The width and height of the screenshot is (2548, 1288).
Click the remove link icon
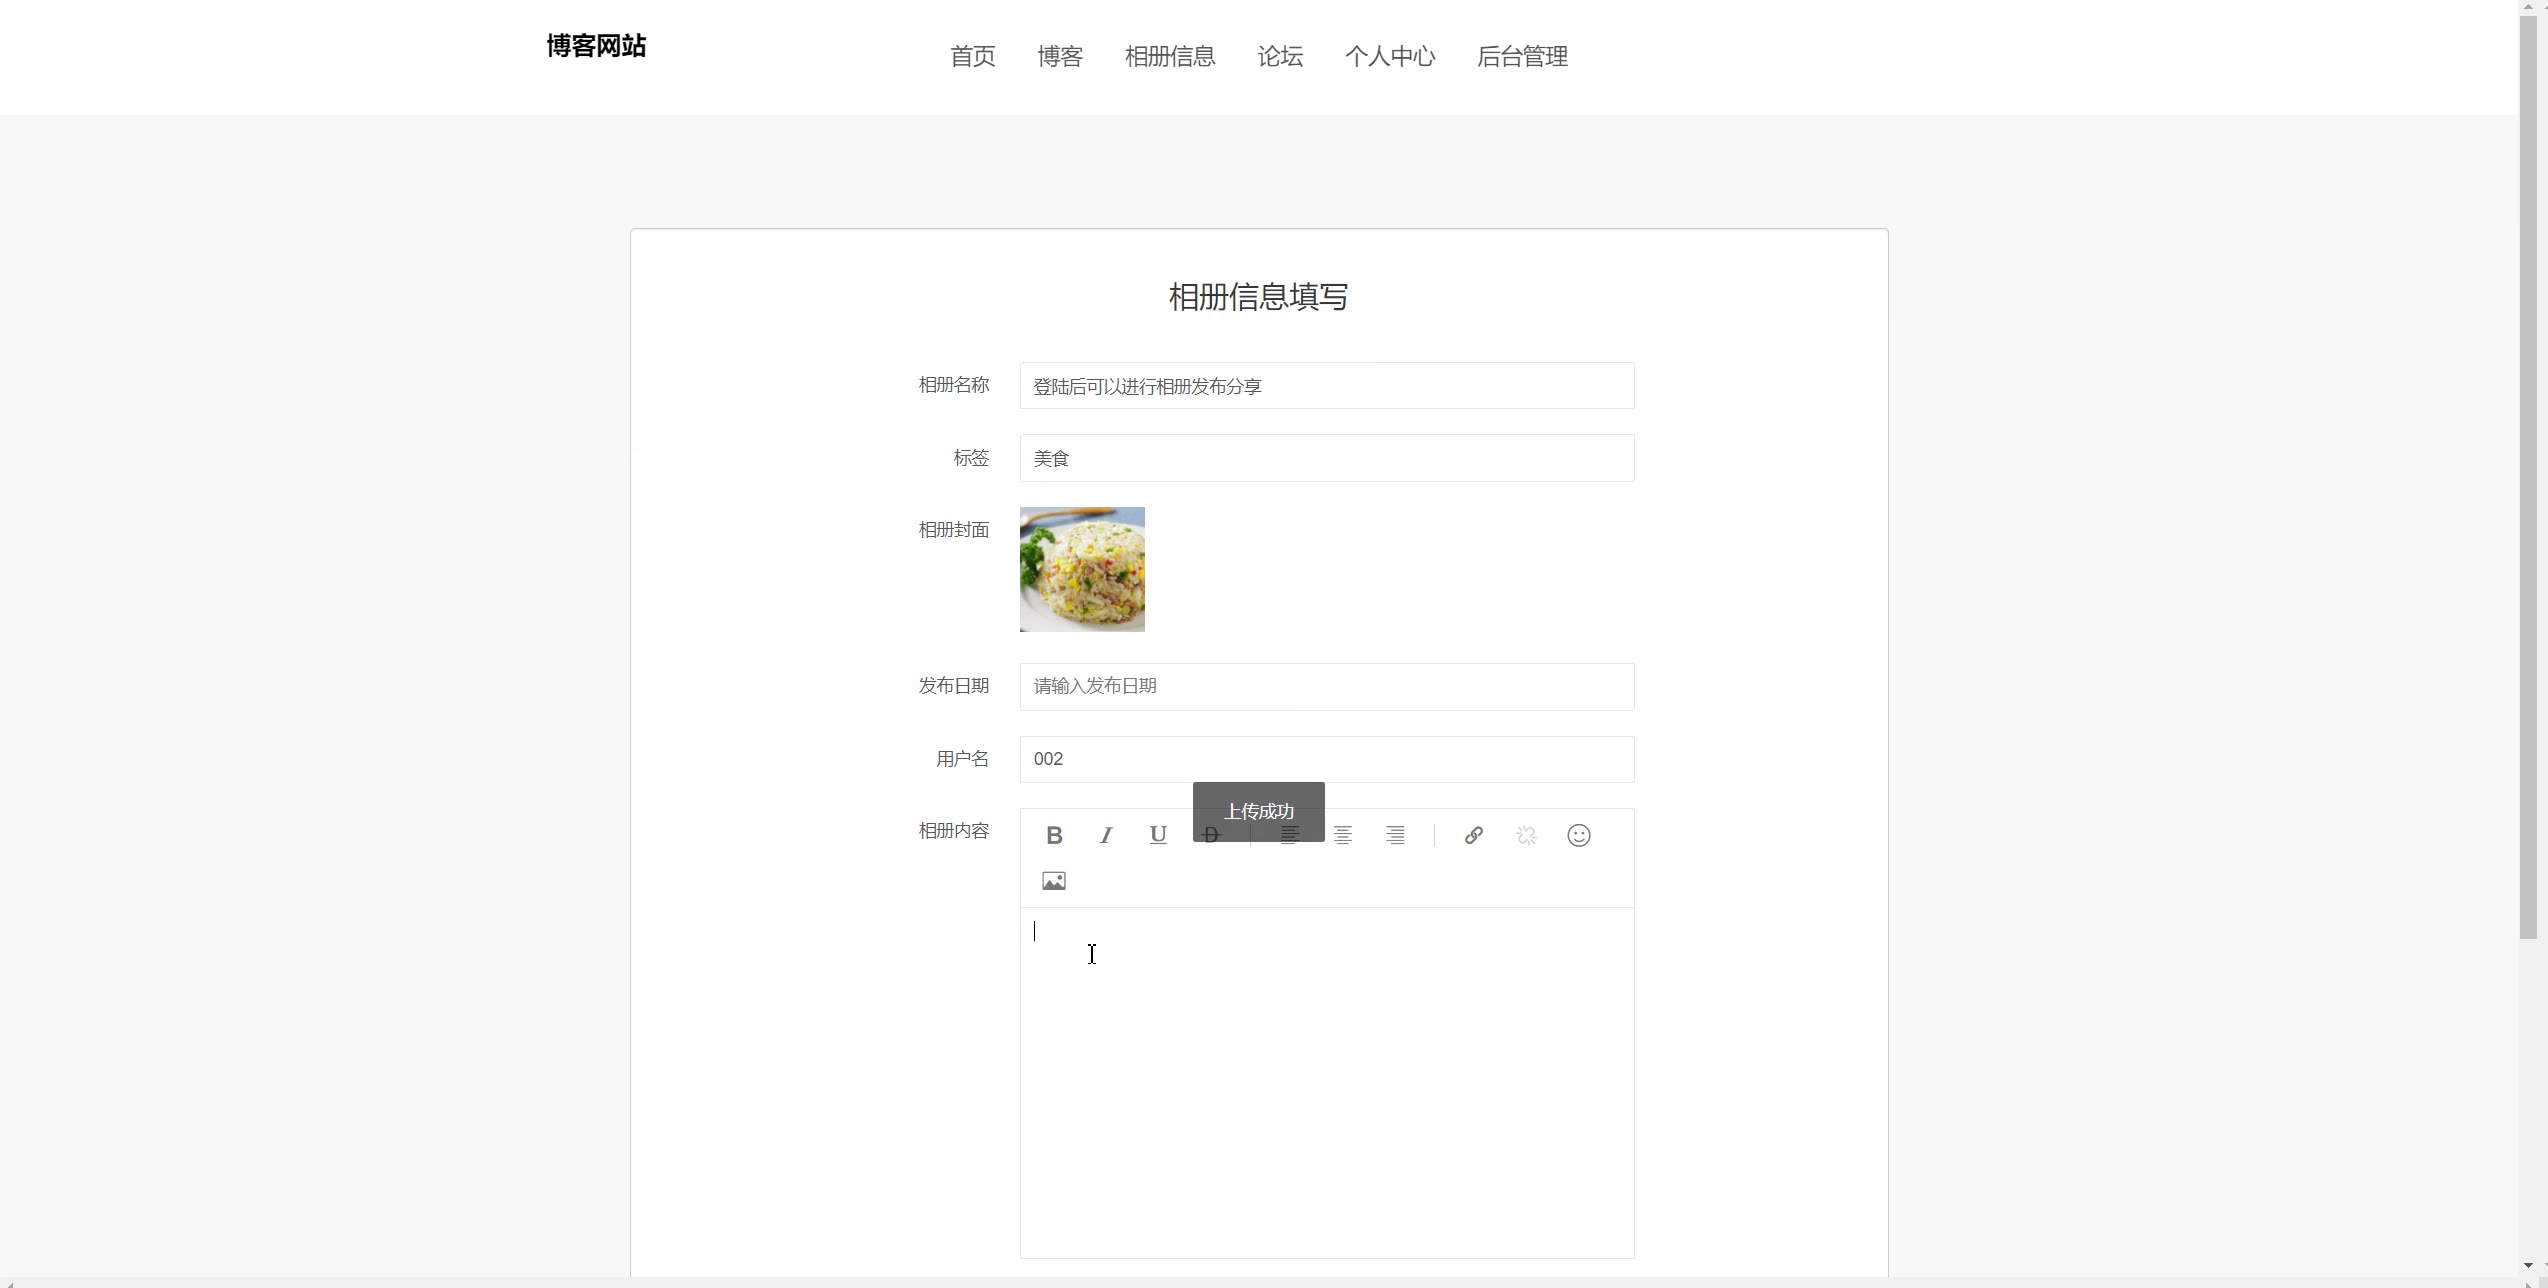click(1526, 835)
